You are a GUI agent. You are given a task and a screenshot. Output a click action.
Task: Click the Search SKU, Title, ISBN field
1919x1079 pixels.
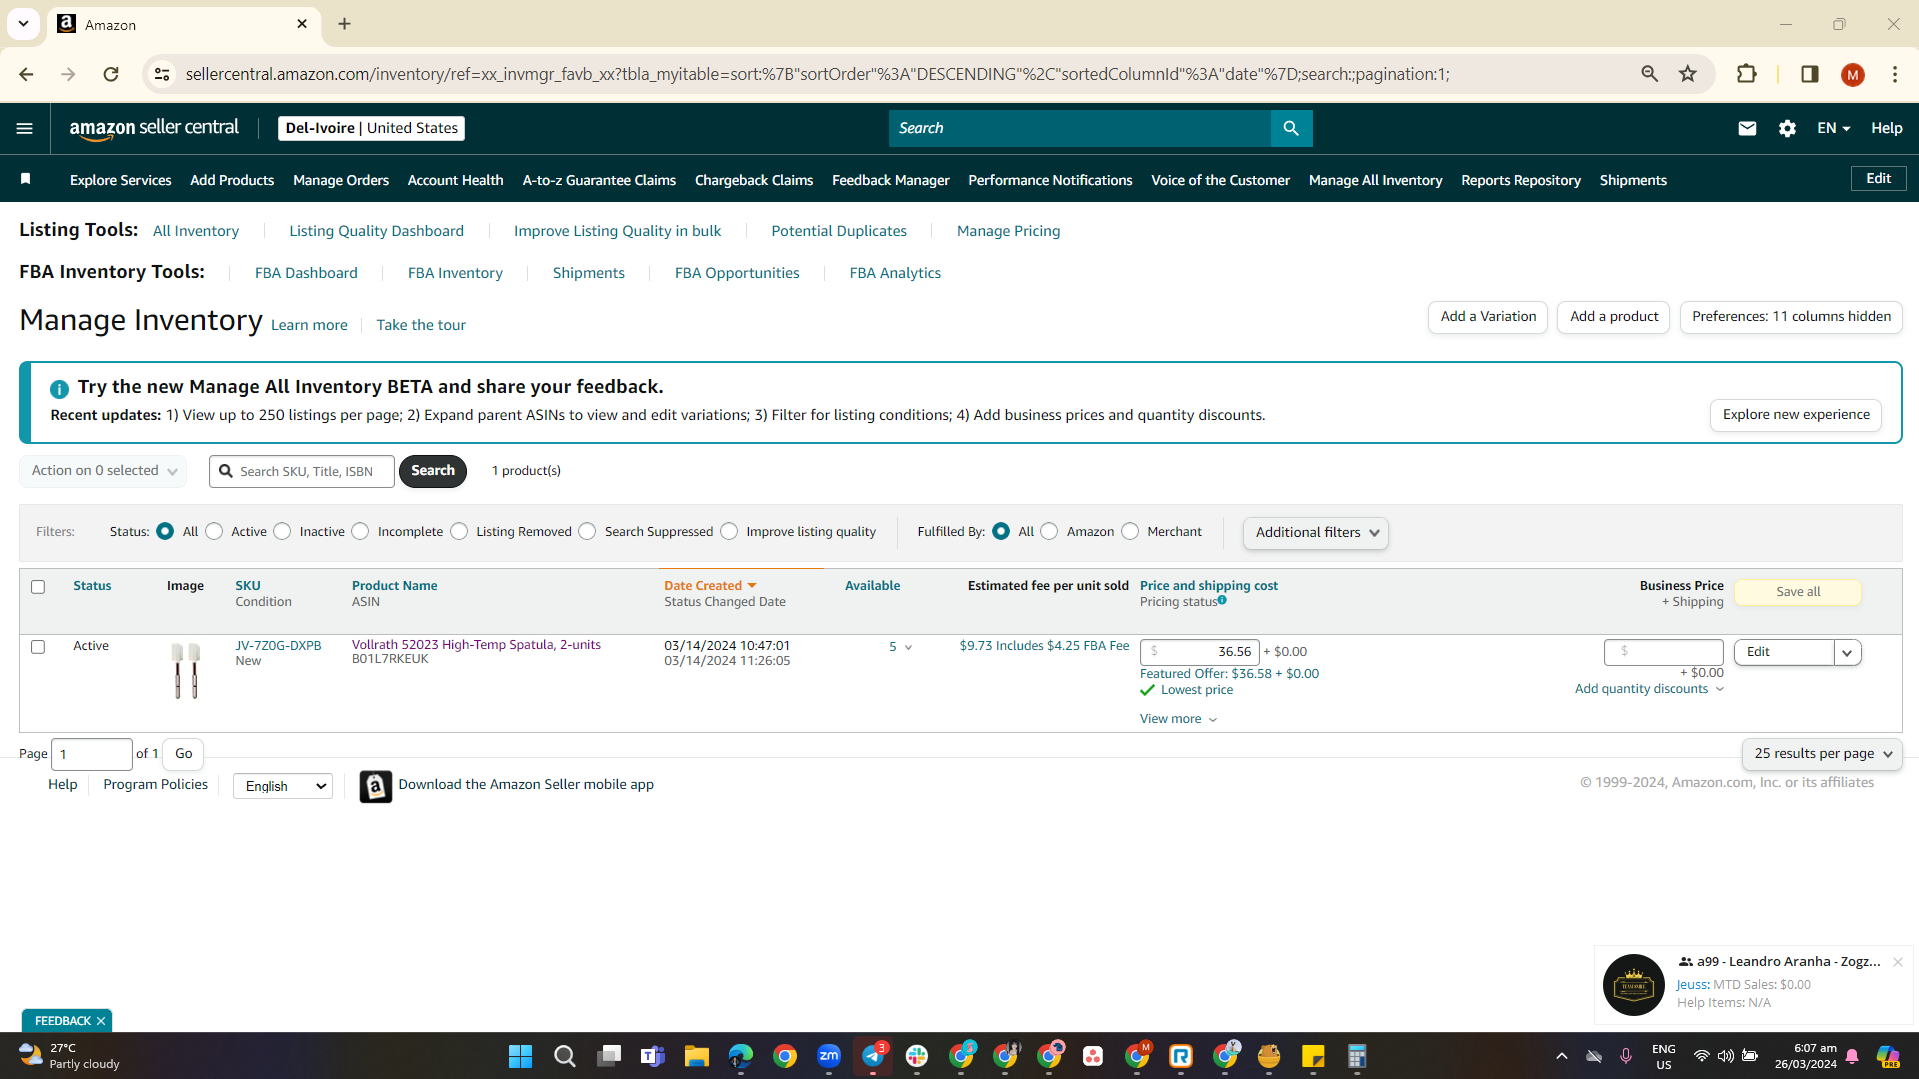point(302,471)
